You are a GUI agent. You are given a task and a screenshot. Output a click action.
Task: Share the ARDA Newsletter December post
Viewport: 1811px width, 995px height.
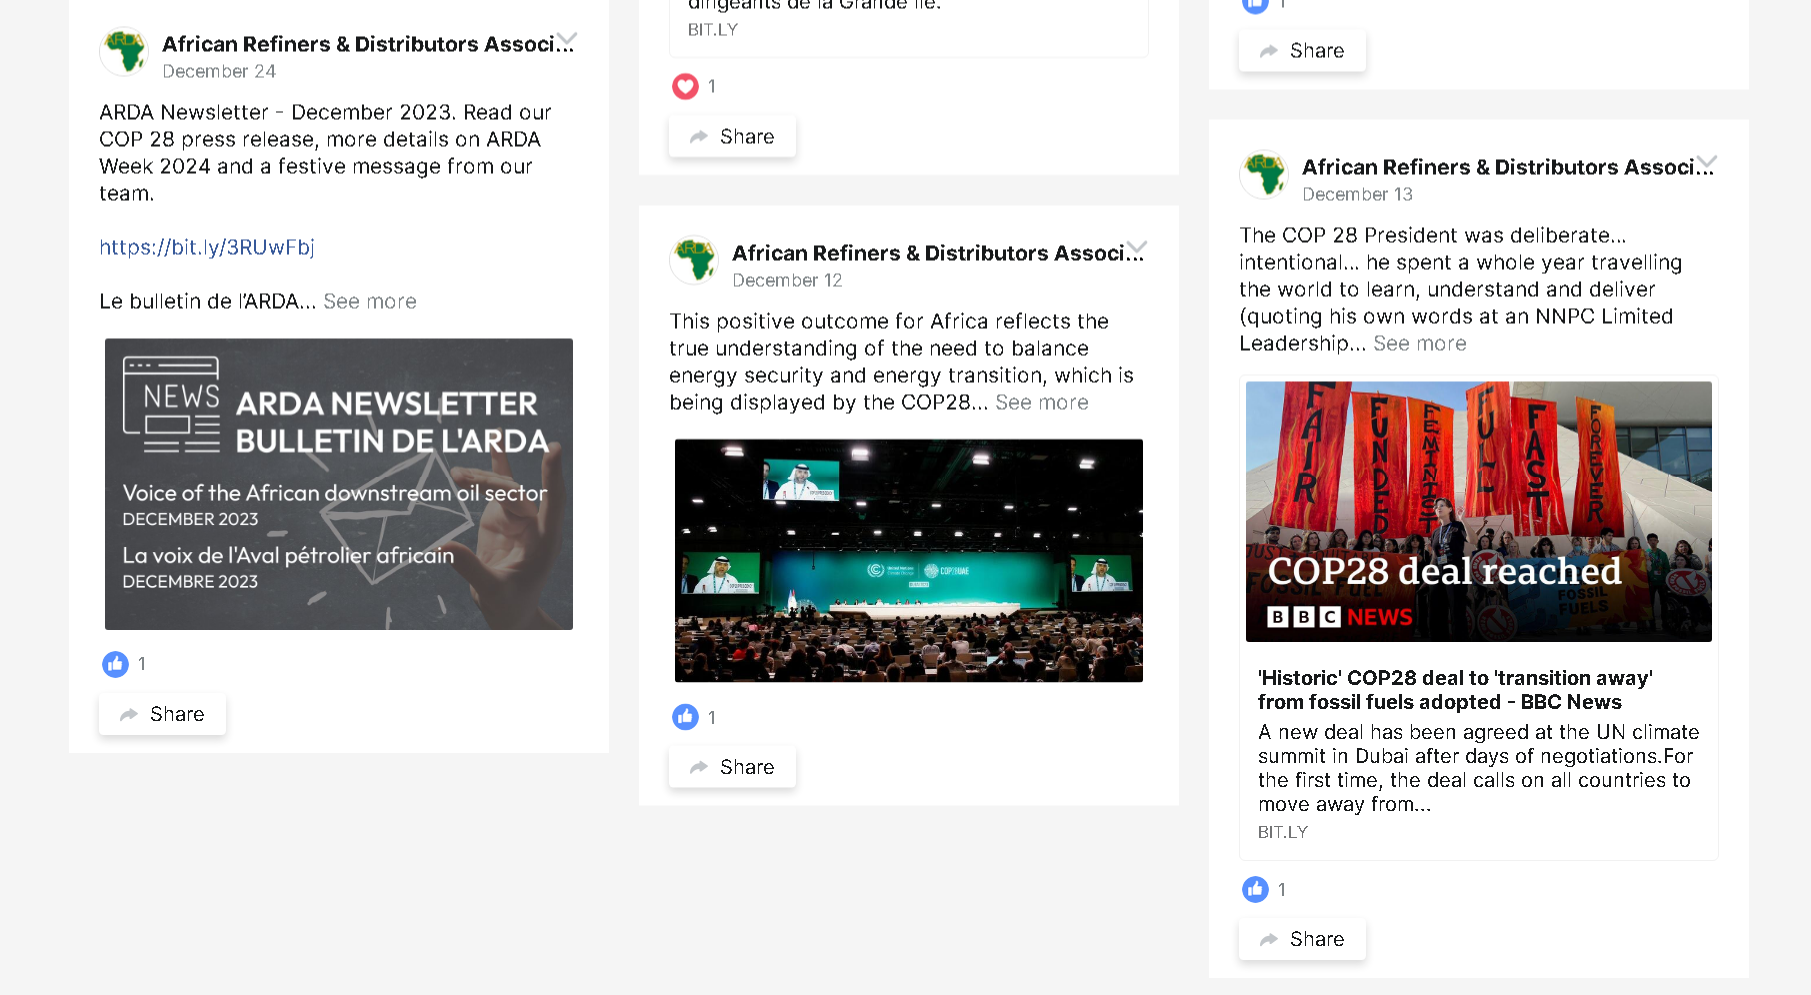tap(162, 714)
